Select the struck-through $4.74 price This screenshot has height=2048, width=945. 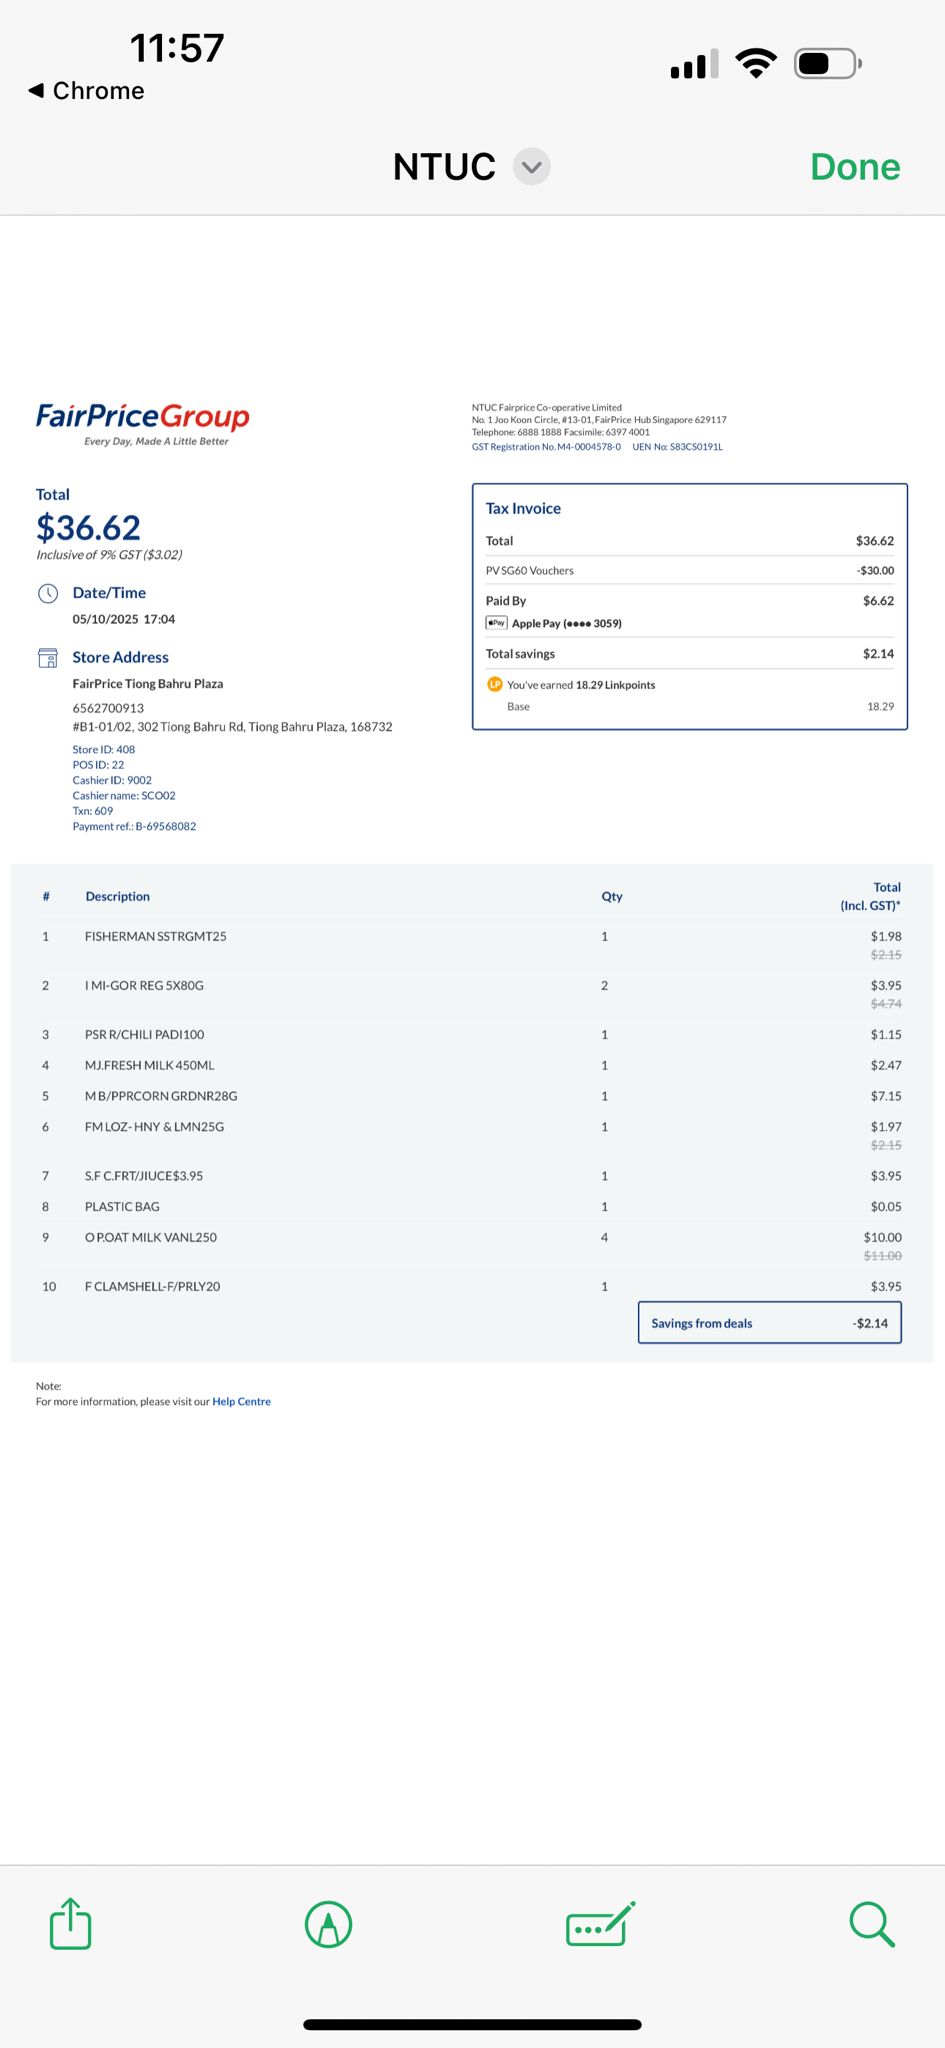pyautogui.click(x=886, y=1004)
